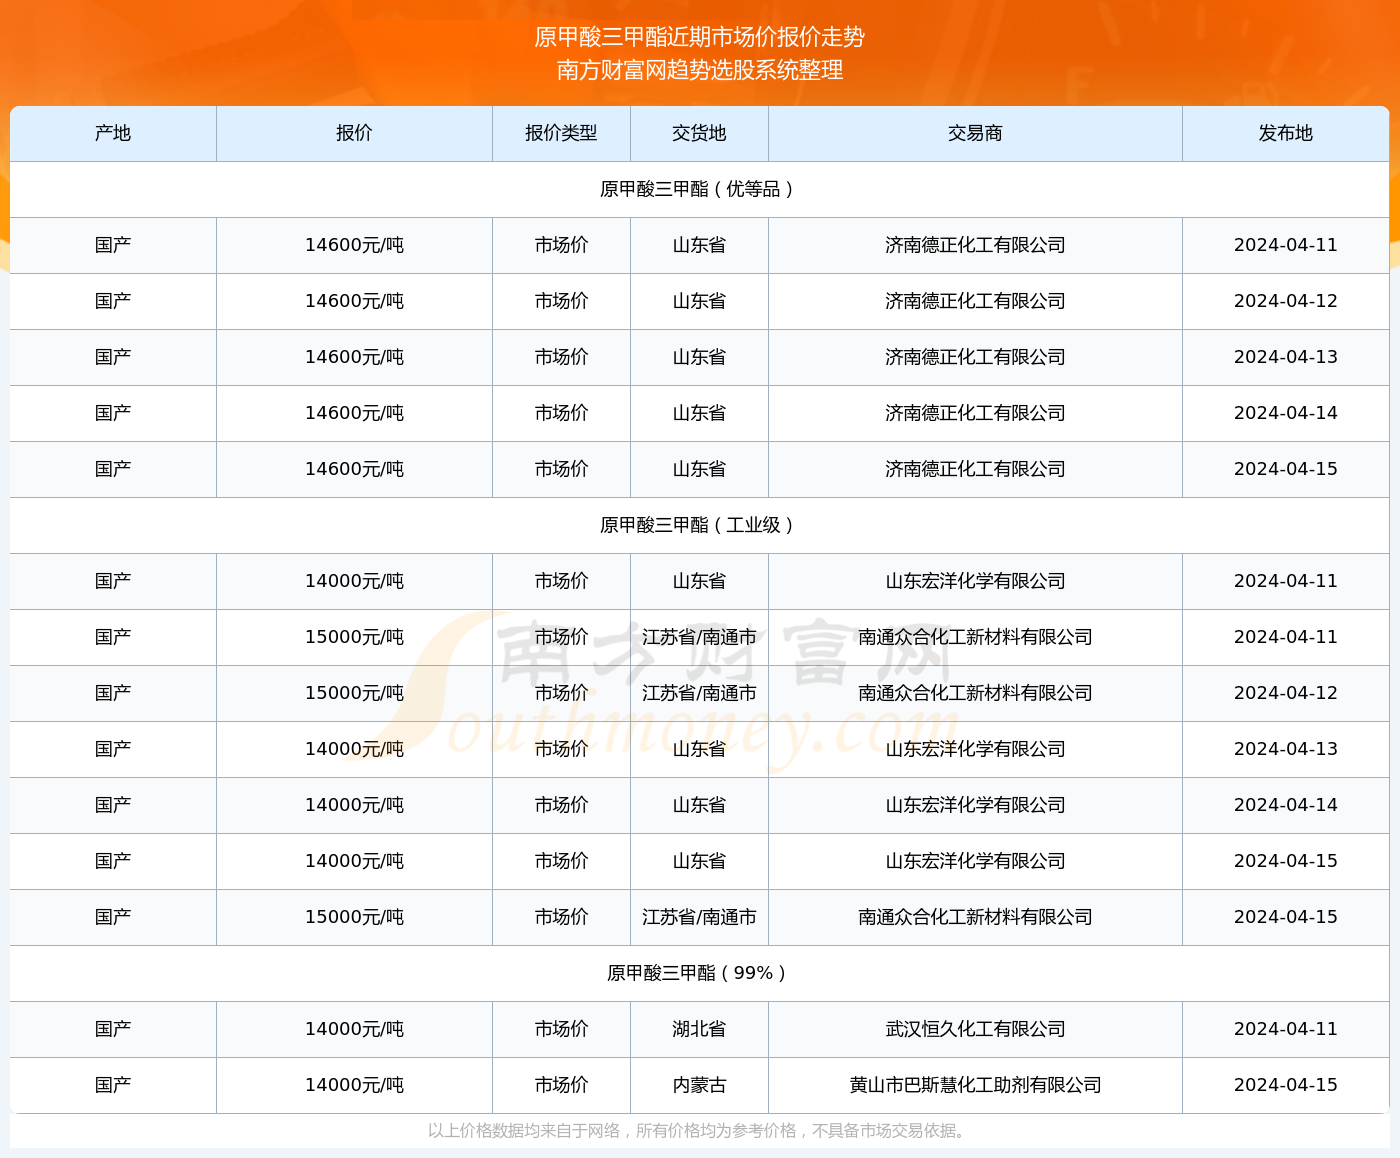1400x1158 pixels.
Task: Select the 原甲酸三甲酯（优等品）section heading
Action: coord(699,189)
